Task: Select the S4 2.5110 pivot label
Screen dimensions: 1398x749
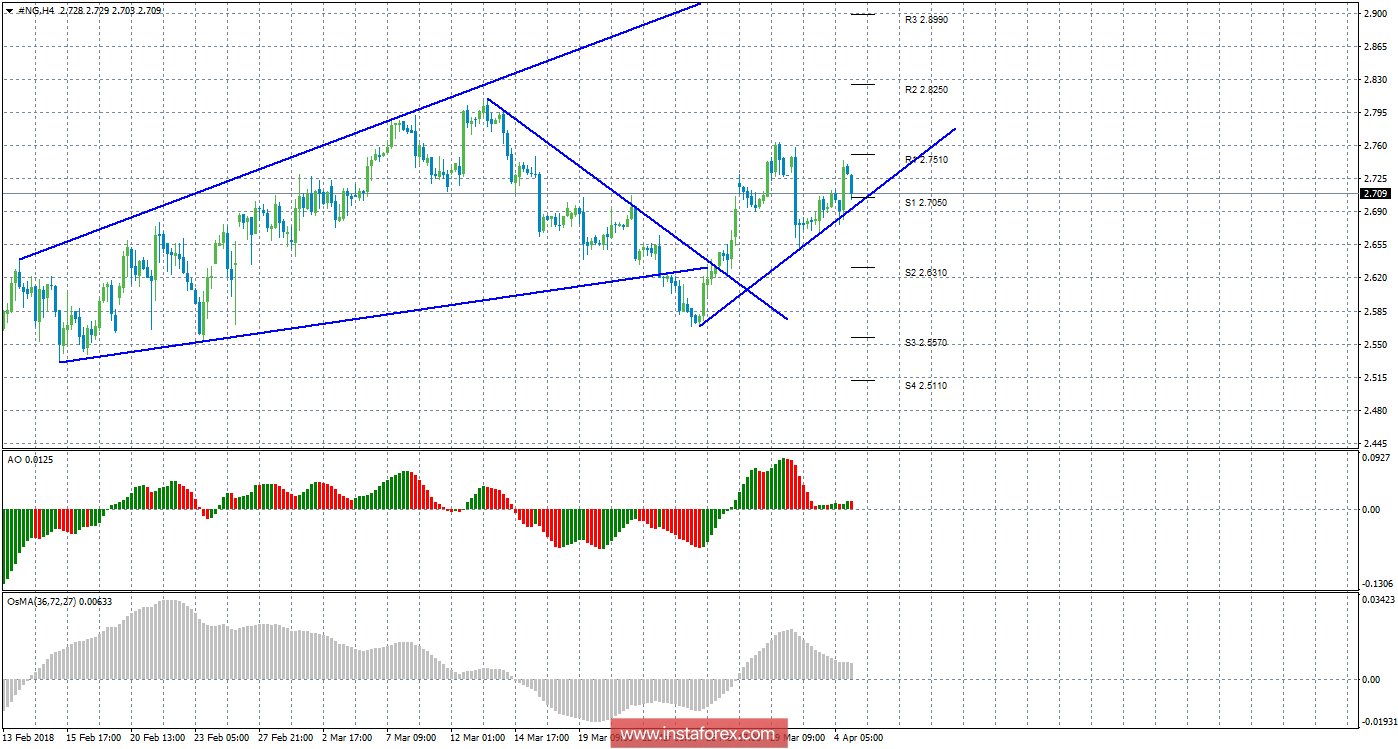Action: tap(926, 386)
